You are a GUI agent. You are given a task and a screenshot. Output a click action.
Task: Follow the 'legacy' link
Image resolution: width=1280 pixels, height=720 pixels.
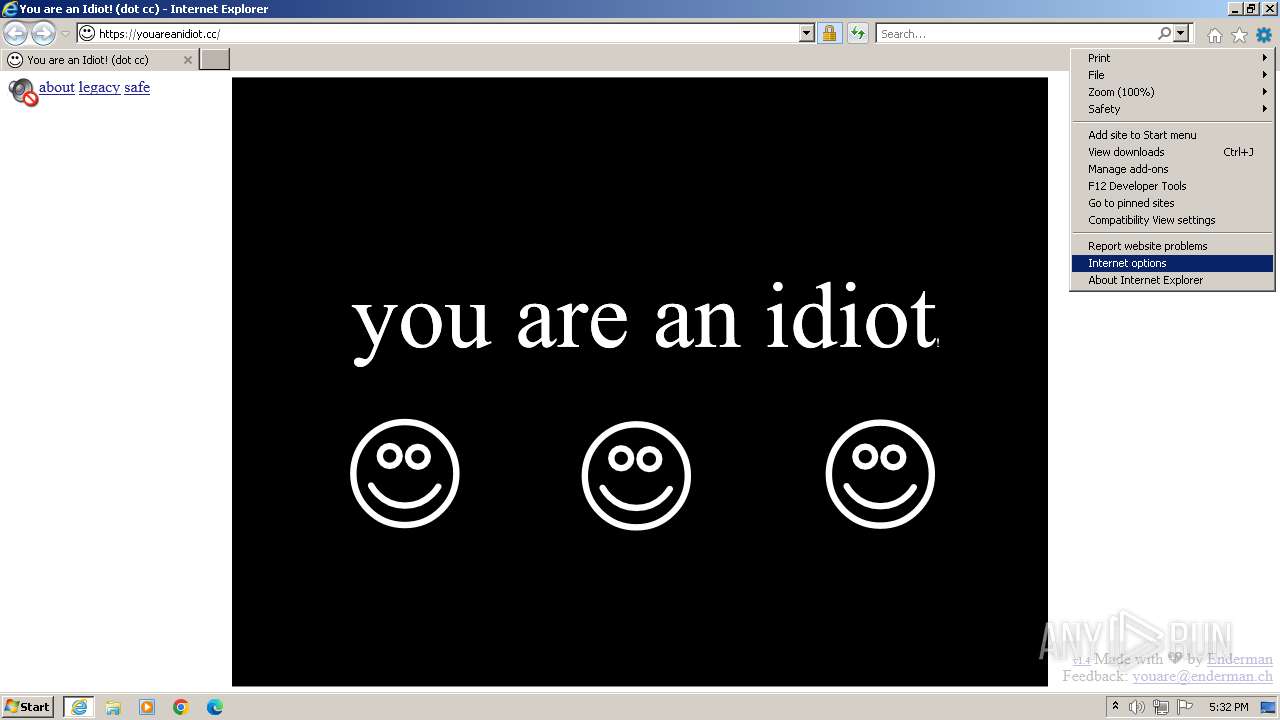coord(99,87)
